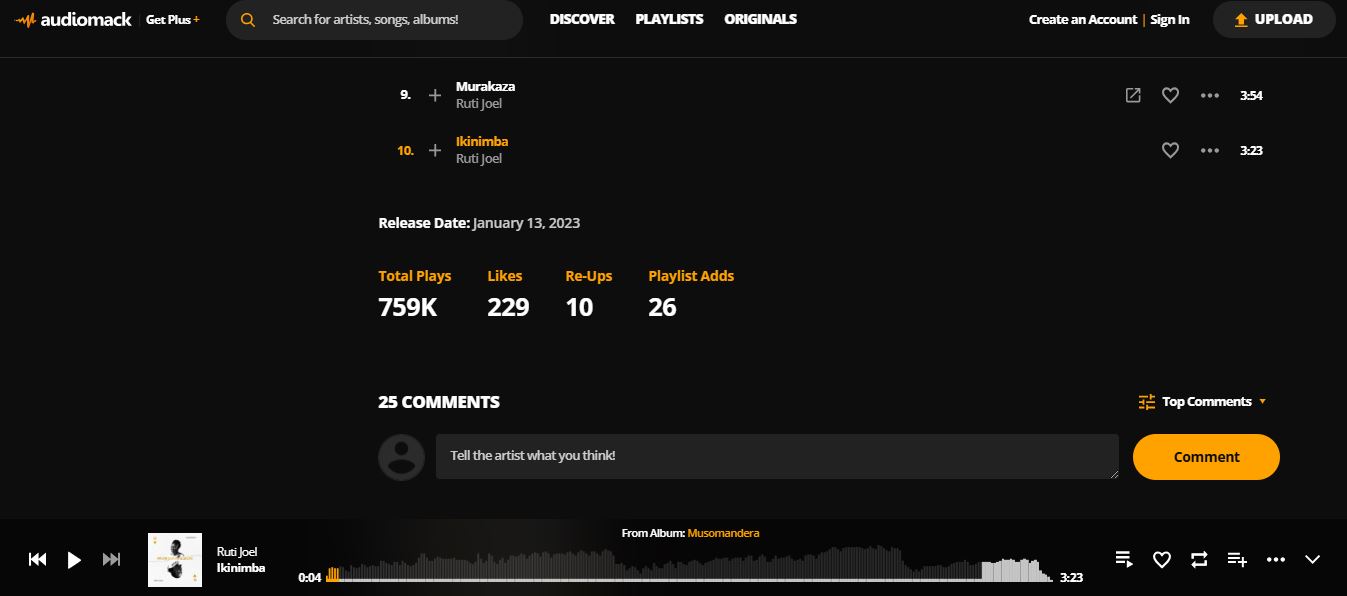Collapse the player with the chevron
The width and height of the screenshot is (1347, 596).
click(1313, 560)
